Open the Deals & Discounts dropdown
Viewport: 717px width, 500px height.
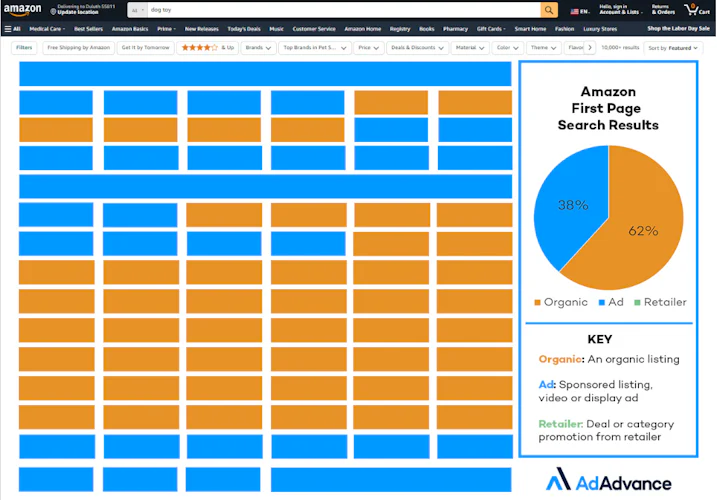(416, 48)
